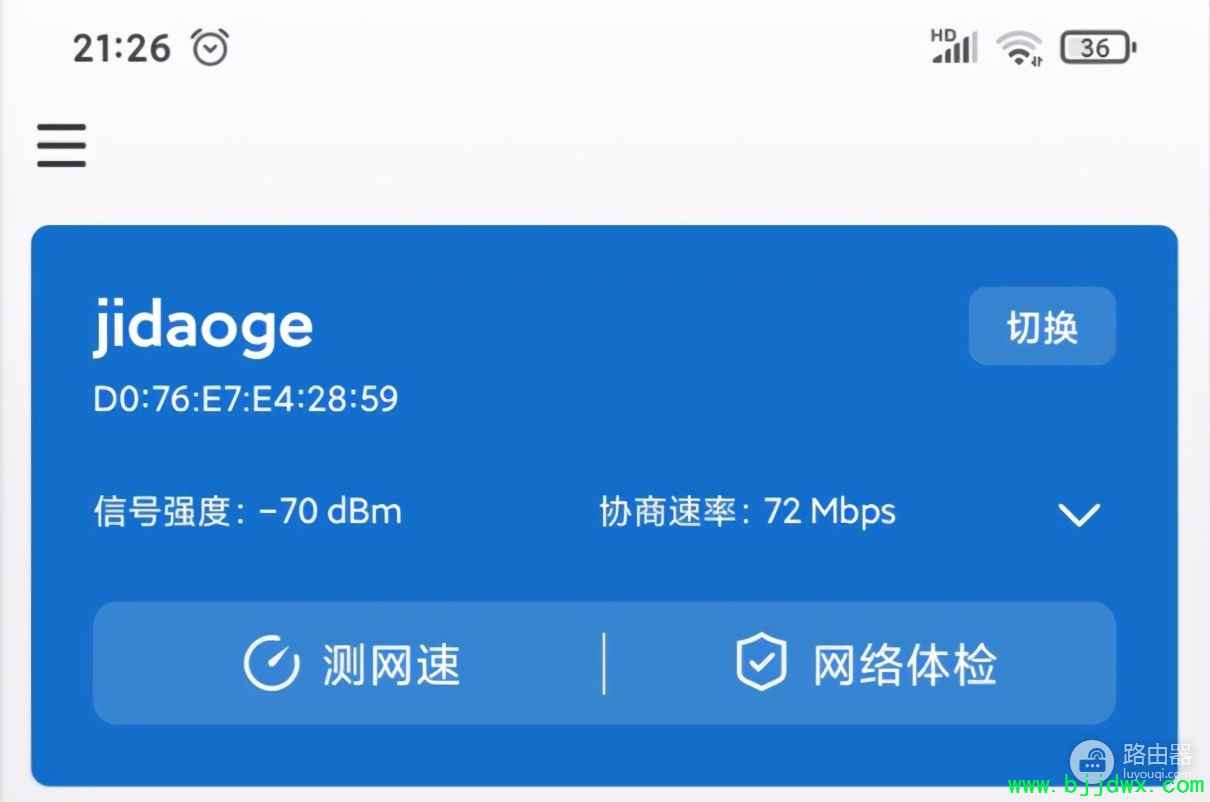Click the 路由器 watermark text
Screen dimensions: 1210x802
pyautogui.click(x=1158, y=753)
